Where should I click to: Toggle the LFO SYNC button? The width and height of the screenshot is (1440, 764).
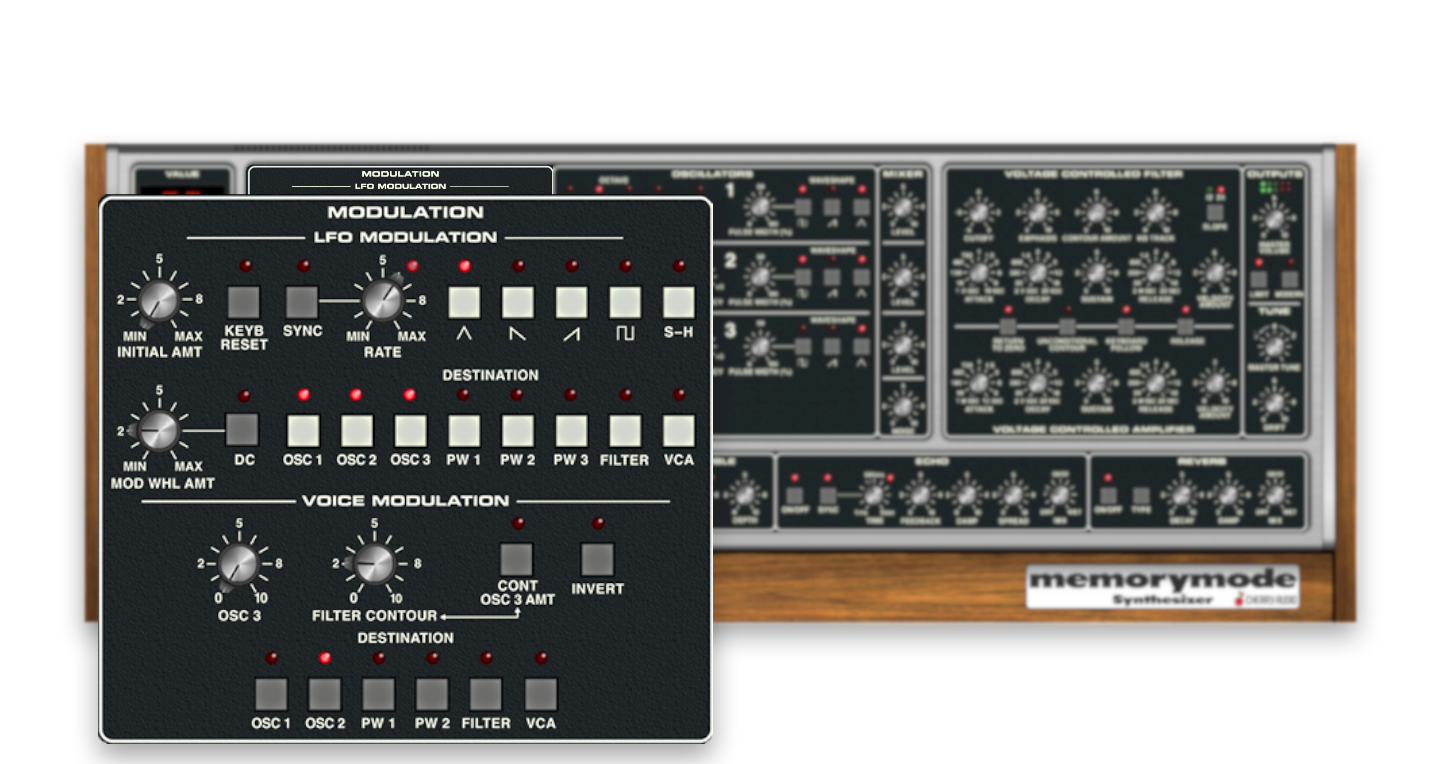302,300
